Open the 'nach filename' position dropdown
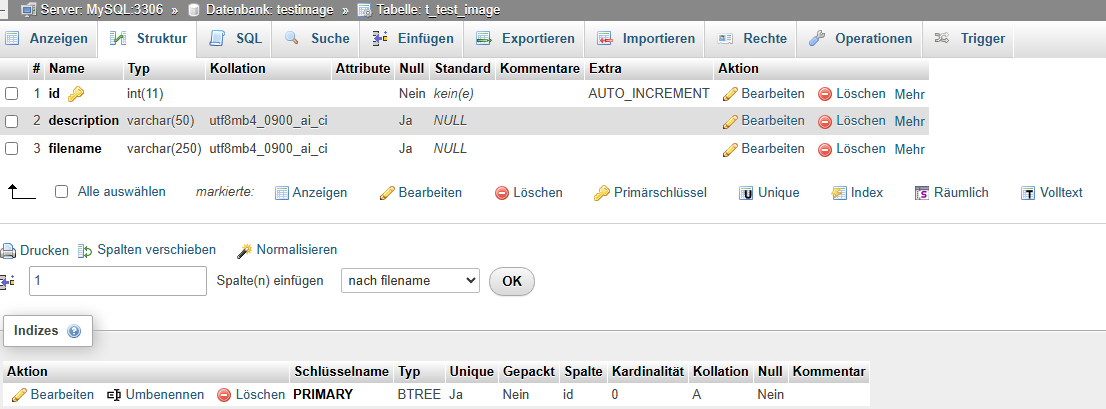Image resolution: width=1106 pixels, height=409 pixels. pos(411,281)
